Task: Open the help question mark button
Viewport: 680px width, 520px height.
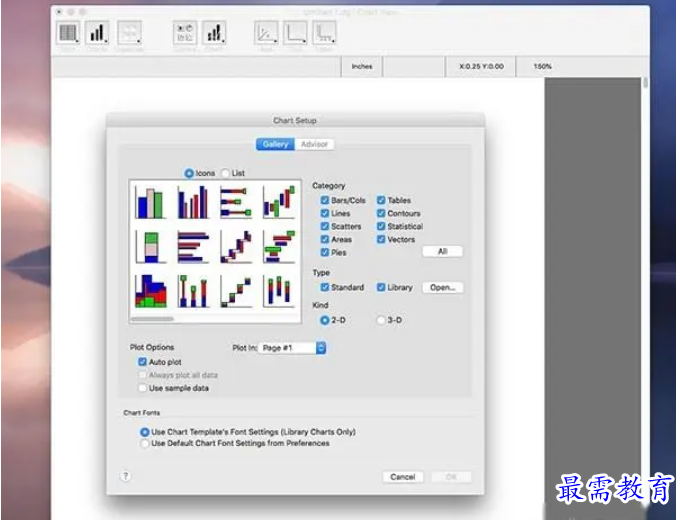Action: (125, 476)
